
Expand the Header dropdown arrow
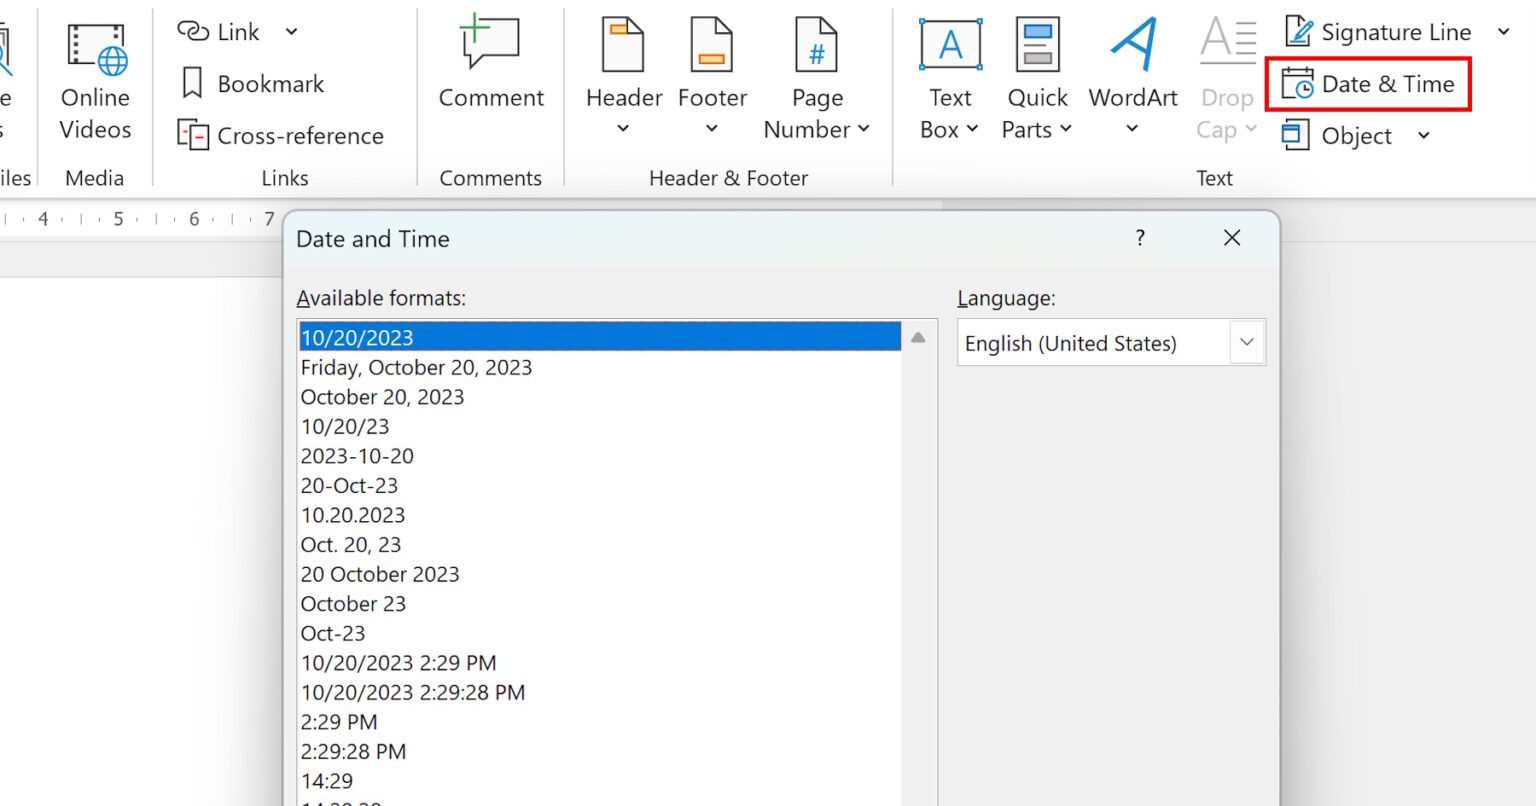point(622,128)
